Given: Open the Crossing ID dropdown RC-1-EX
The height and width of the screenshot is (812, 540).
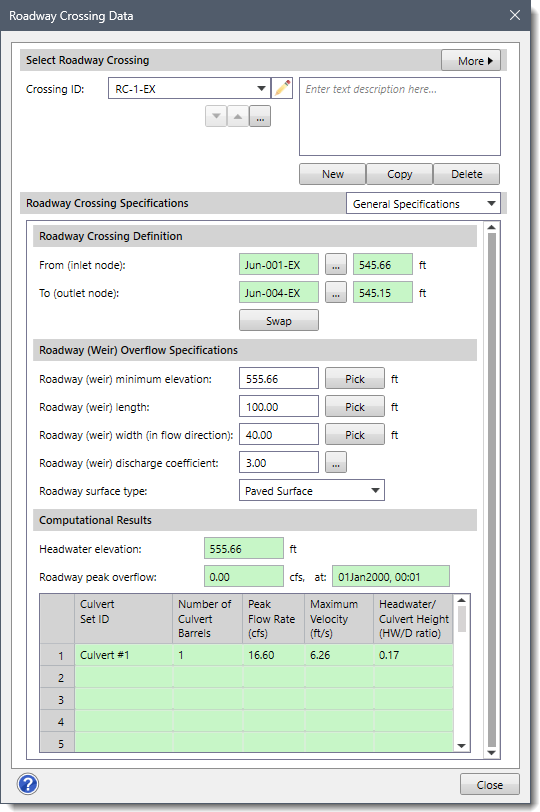Looking at the screenshot, I should 189,89.
